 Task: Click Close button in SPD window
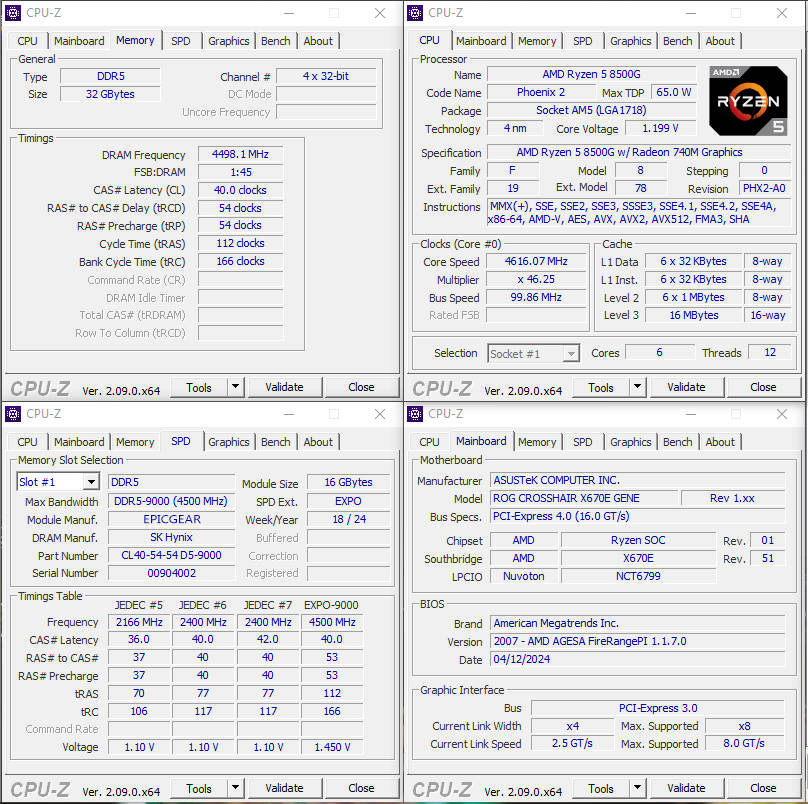(x=361, y=788)
